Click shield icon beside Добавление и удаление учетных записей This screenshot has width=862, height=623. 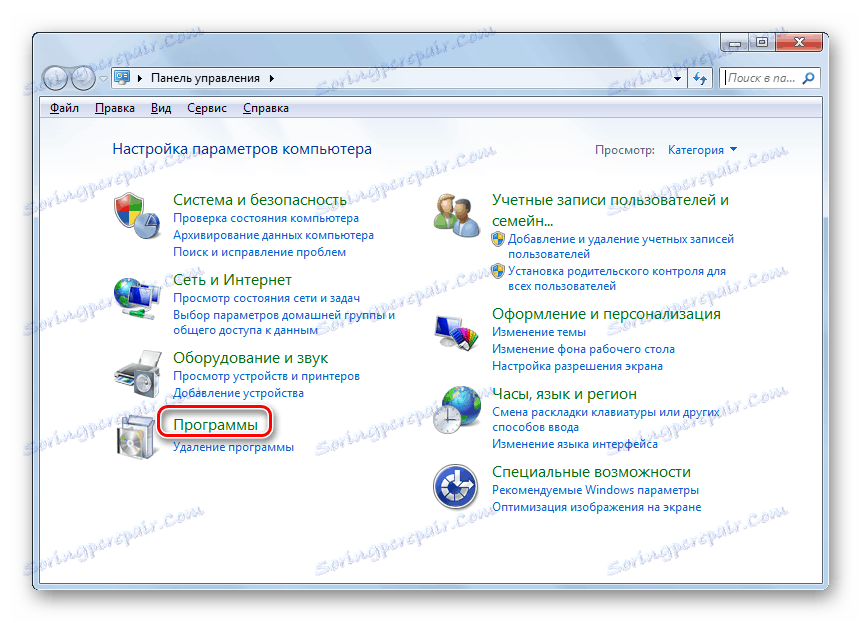(x=498, y=239)
